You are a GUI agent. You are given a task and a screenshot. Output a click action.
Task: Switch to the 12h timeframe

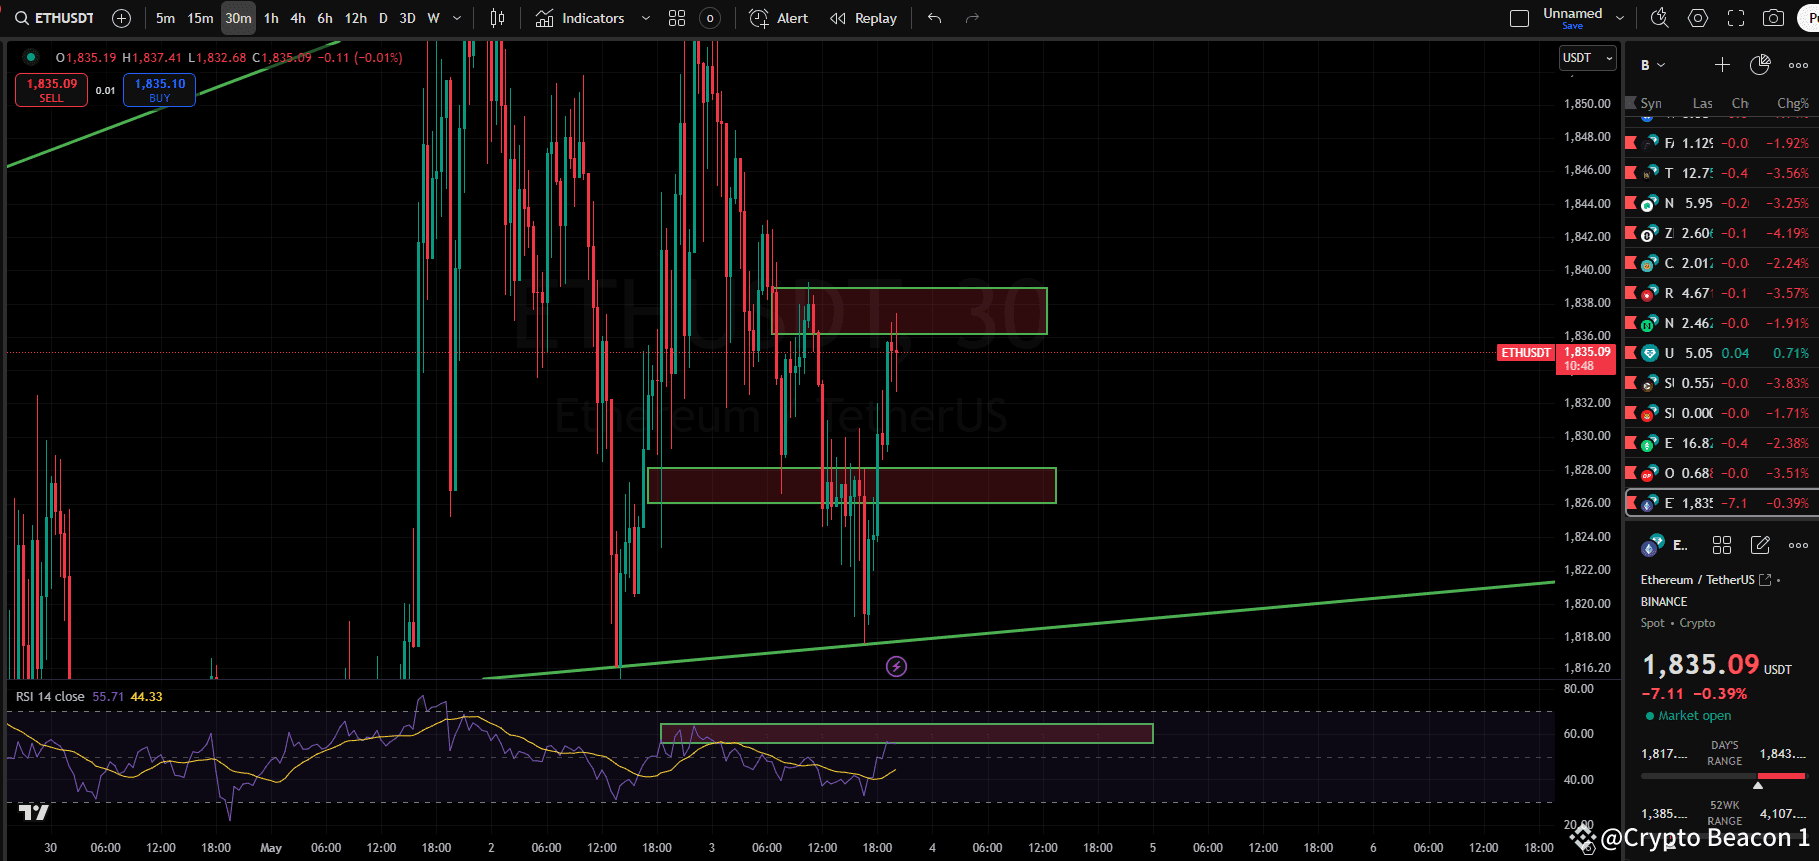tap(355, 18)
